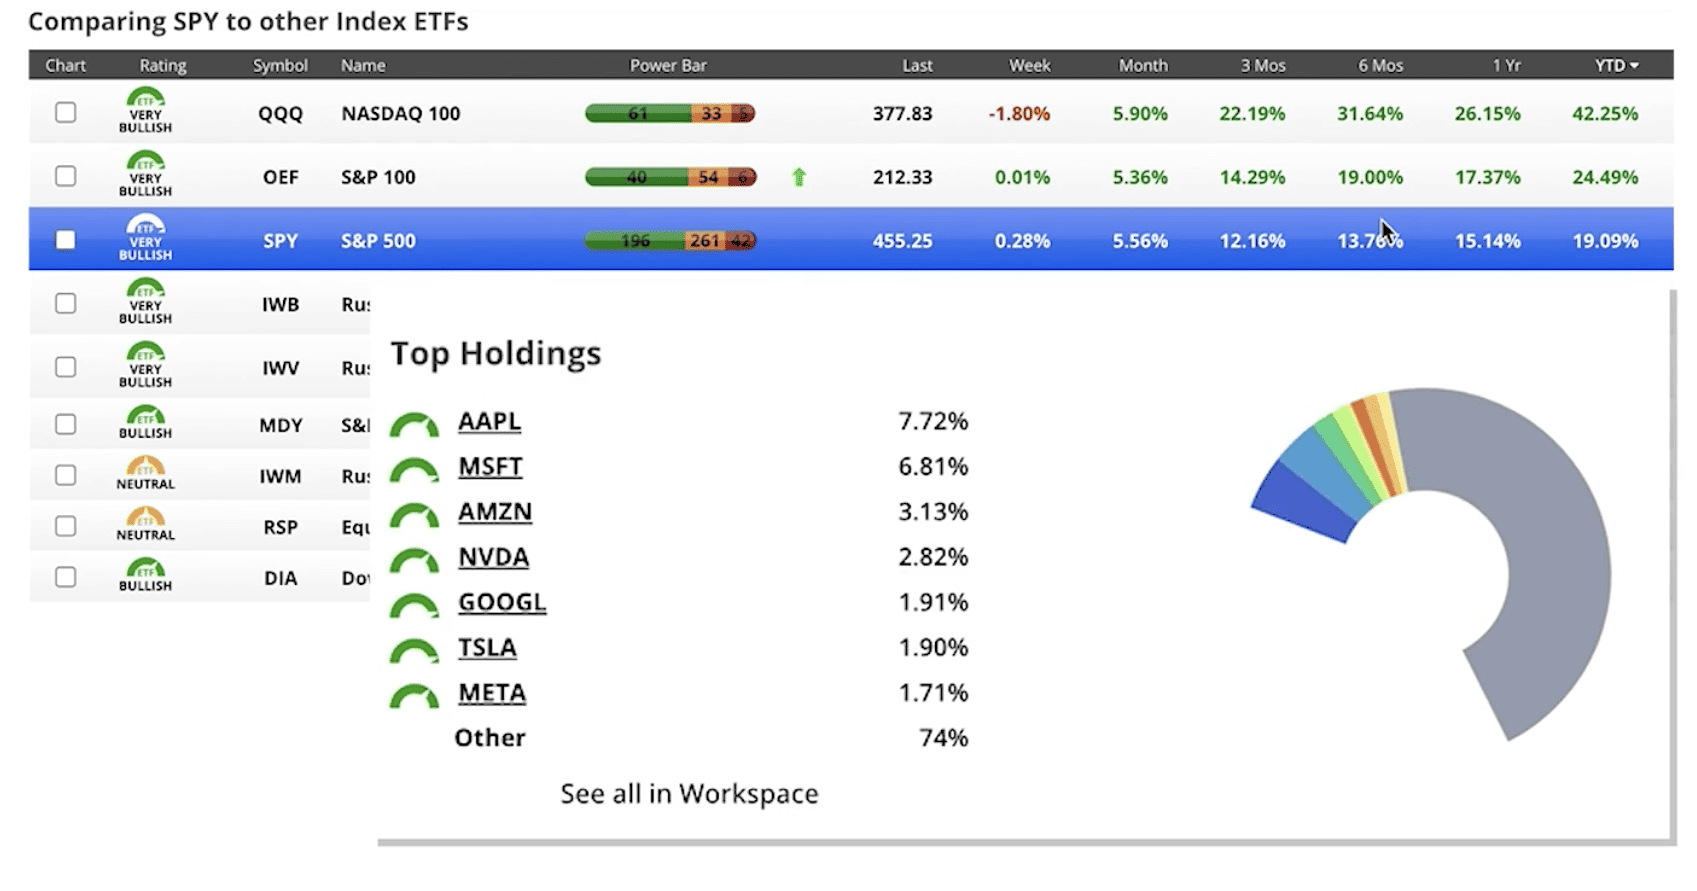
Task: Click the Neutral rating icon for RSP
Action: pos(146,524)
